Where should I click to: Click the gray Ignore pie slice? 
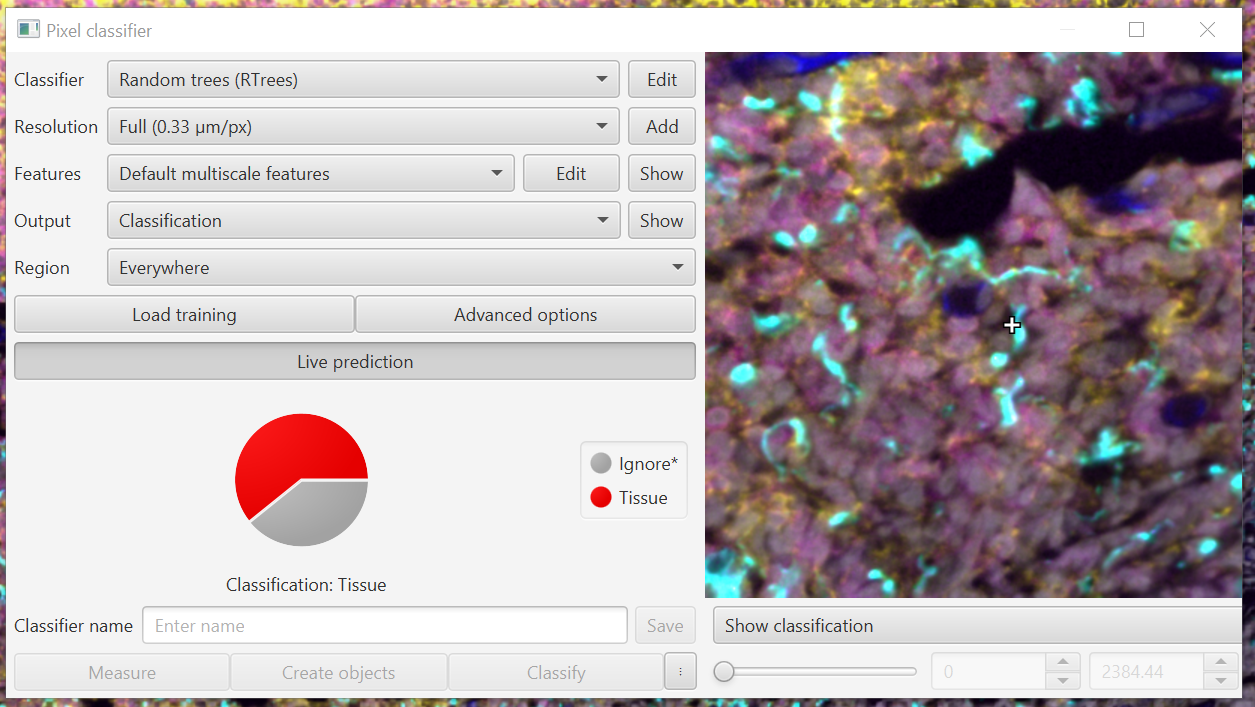point(315,515)
